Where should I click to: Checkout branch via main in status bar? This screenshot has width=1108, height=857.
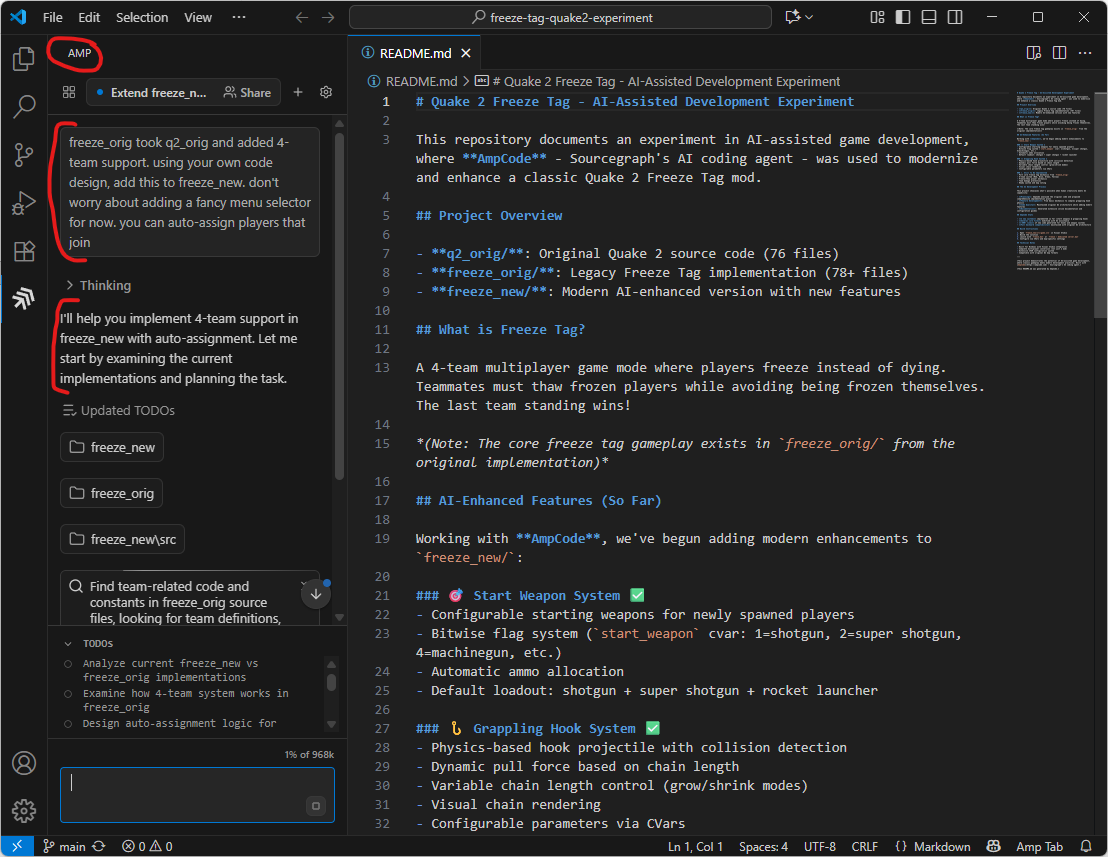(x=64, y=846)
